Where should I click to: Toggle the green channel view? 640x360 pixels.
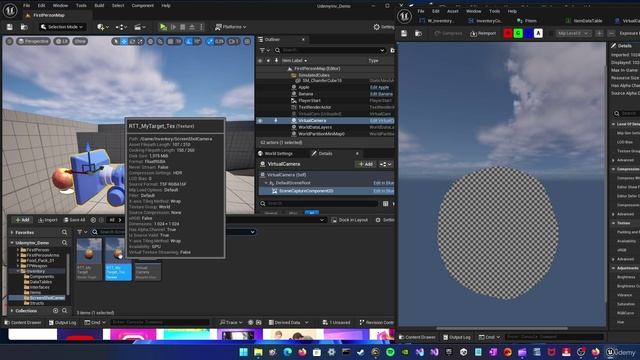[518, 33]
